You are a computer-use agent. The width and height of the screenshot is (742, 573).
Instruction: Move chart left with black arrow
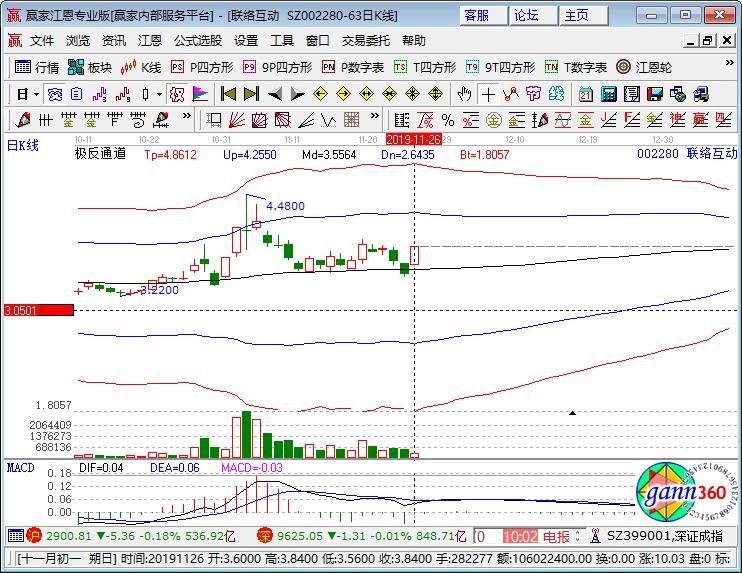pos(274,94)
